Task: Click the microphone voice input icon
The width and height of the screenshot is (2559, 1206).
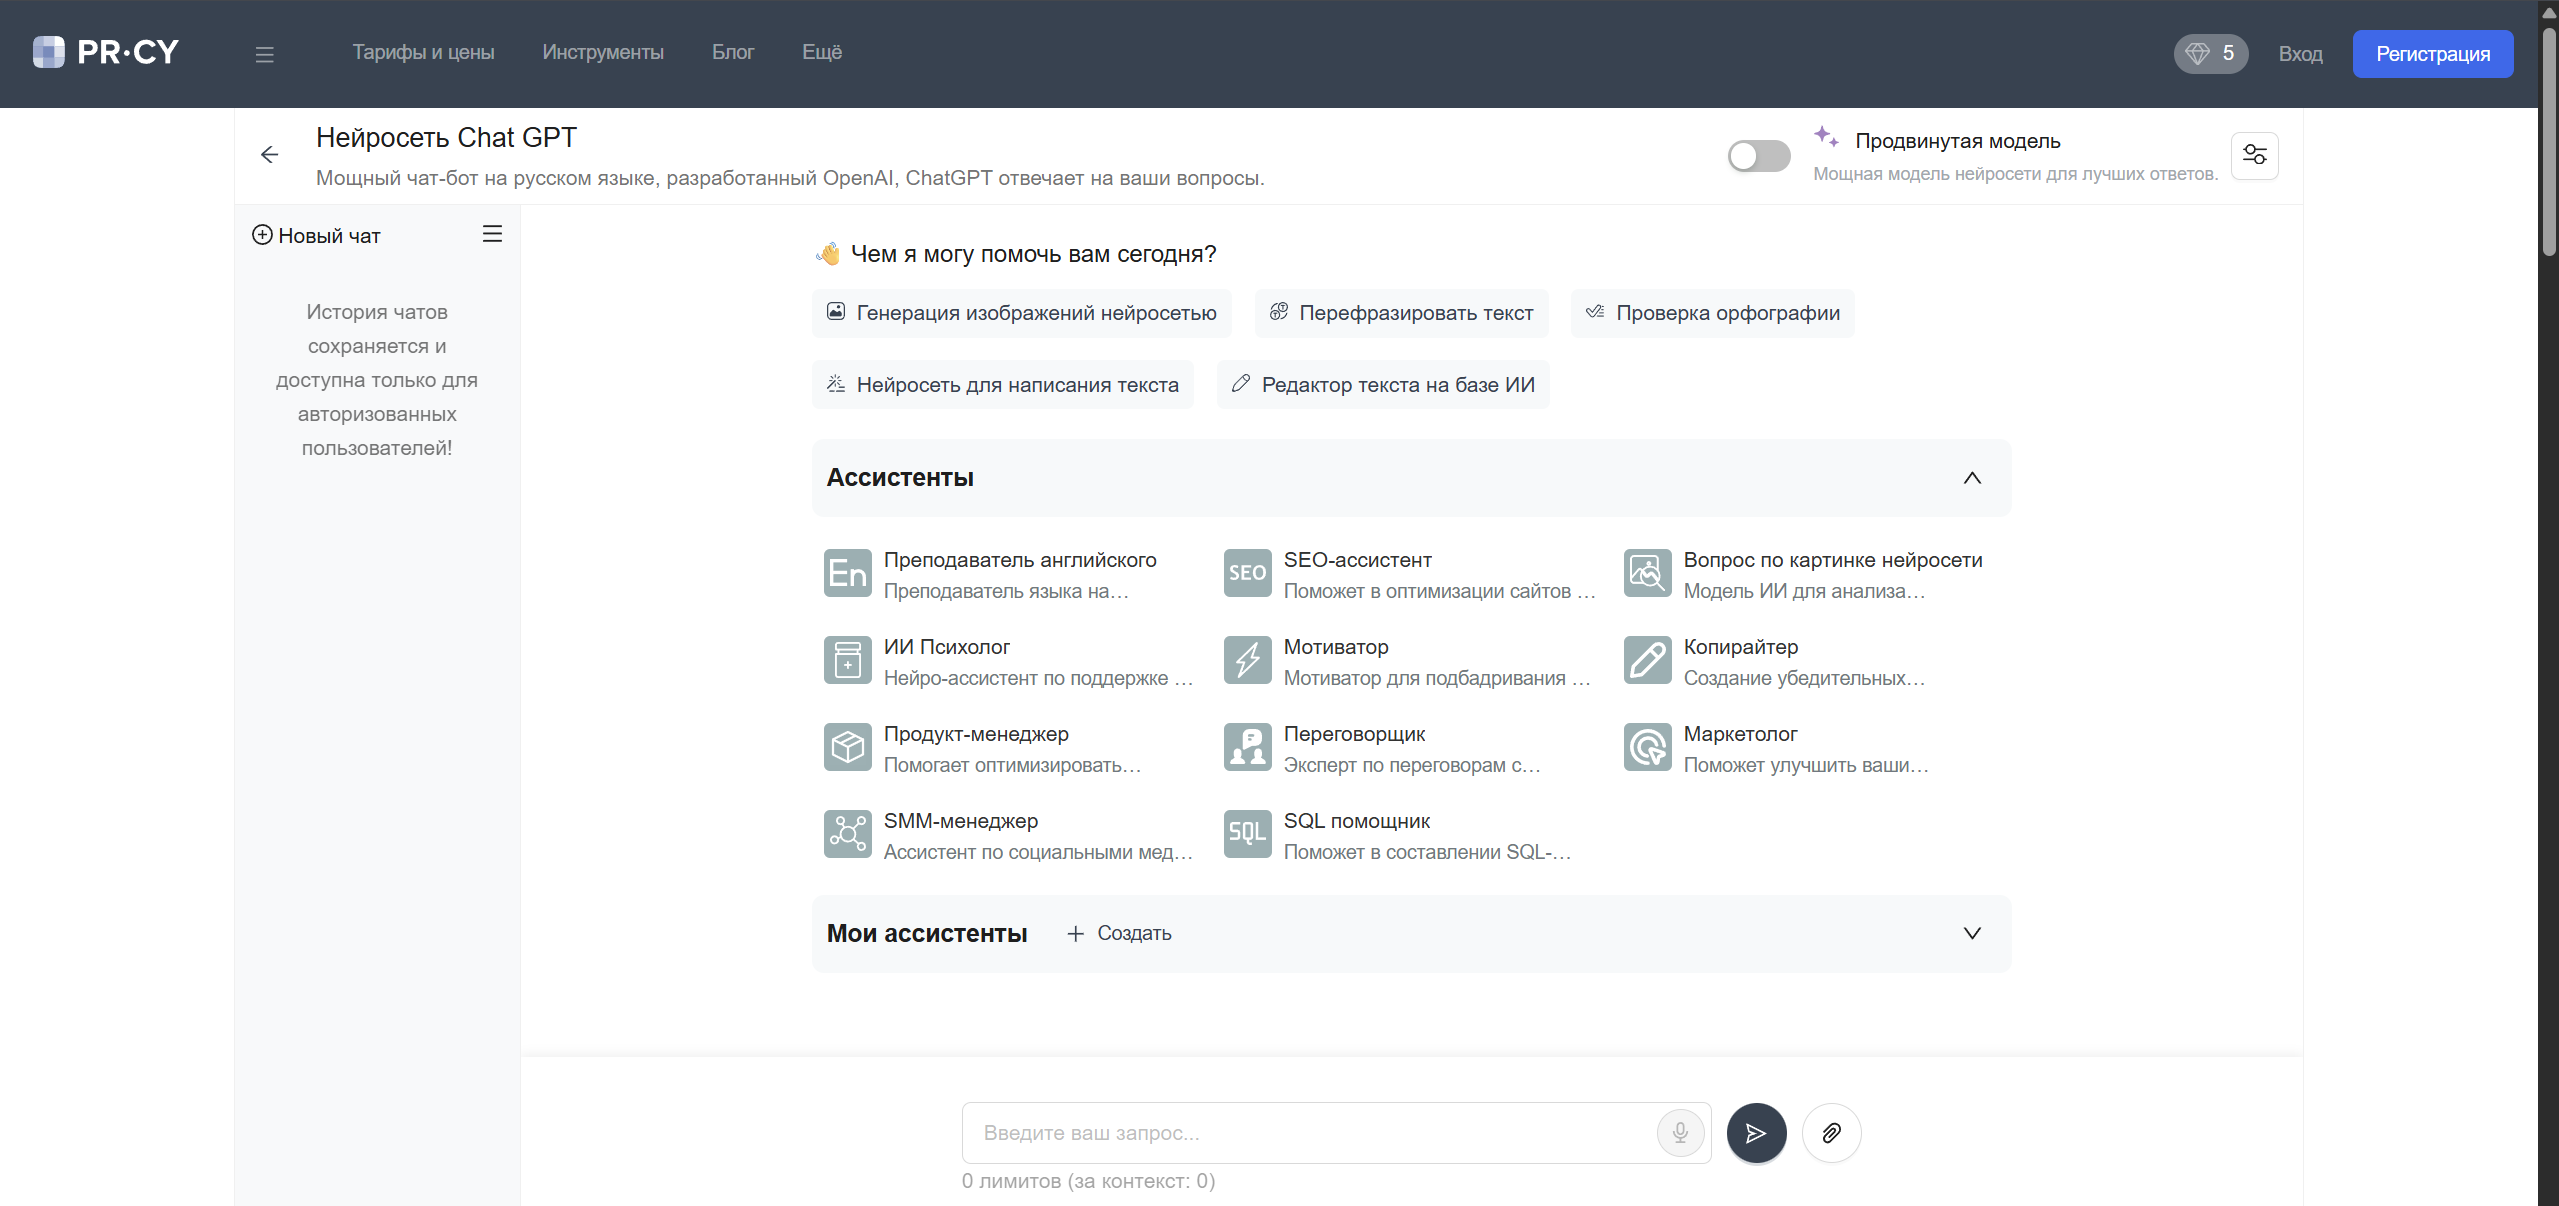Action: coord(1680,1133)
